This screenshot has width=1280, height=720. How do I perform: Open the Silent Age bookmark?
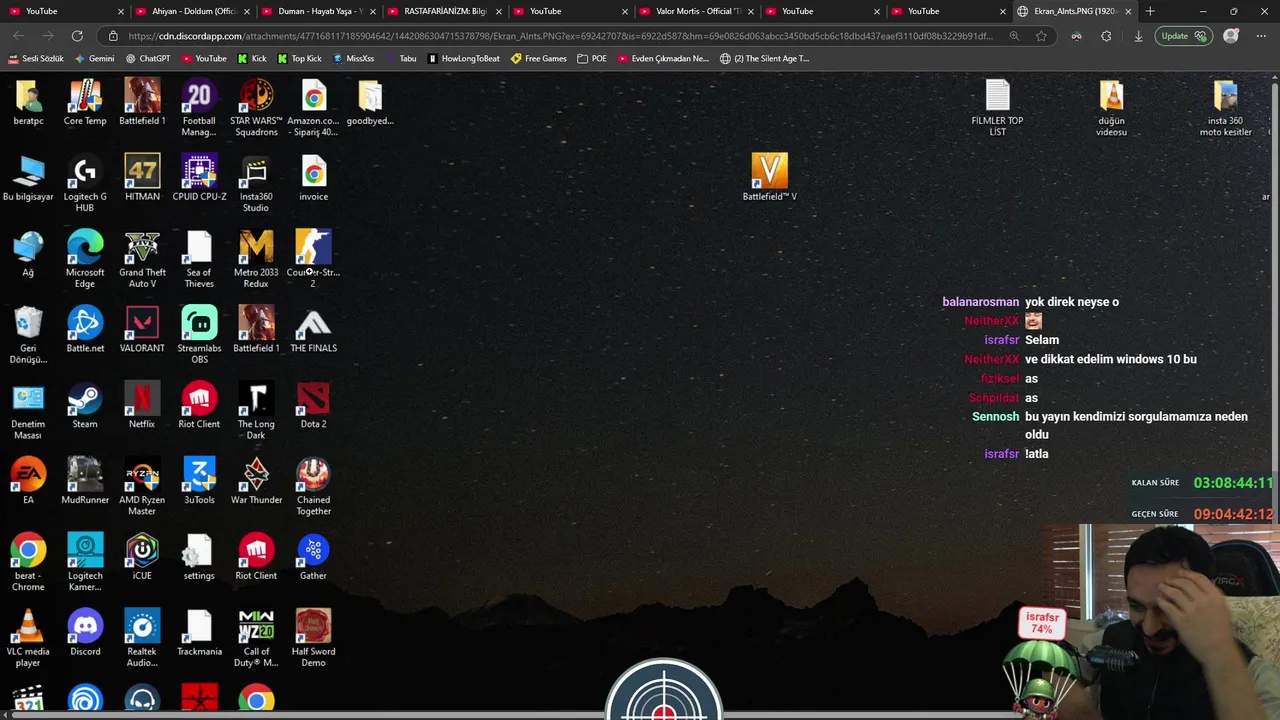tap(764, 59)
